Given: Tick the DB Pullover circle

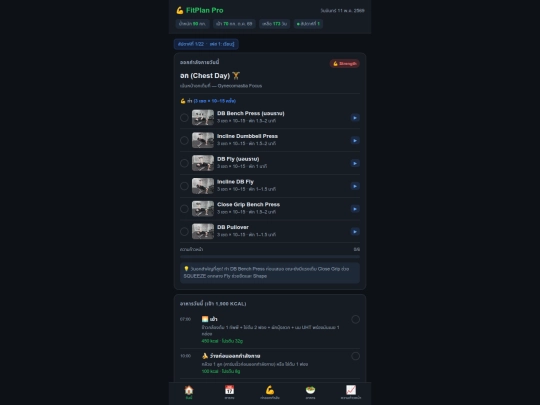Looking at the screenshot, I should point(184,231).
